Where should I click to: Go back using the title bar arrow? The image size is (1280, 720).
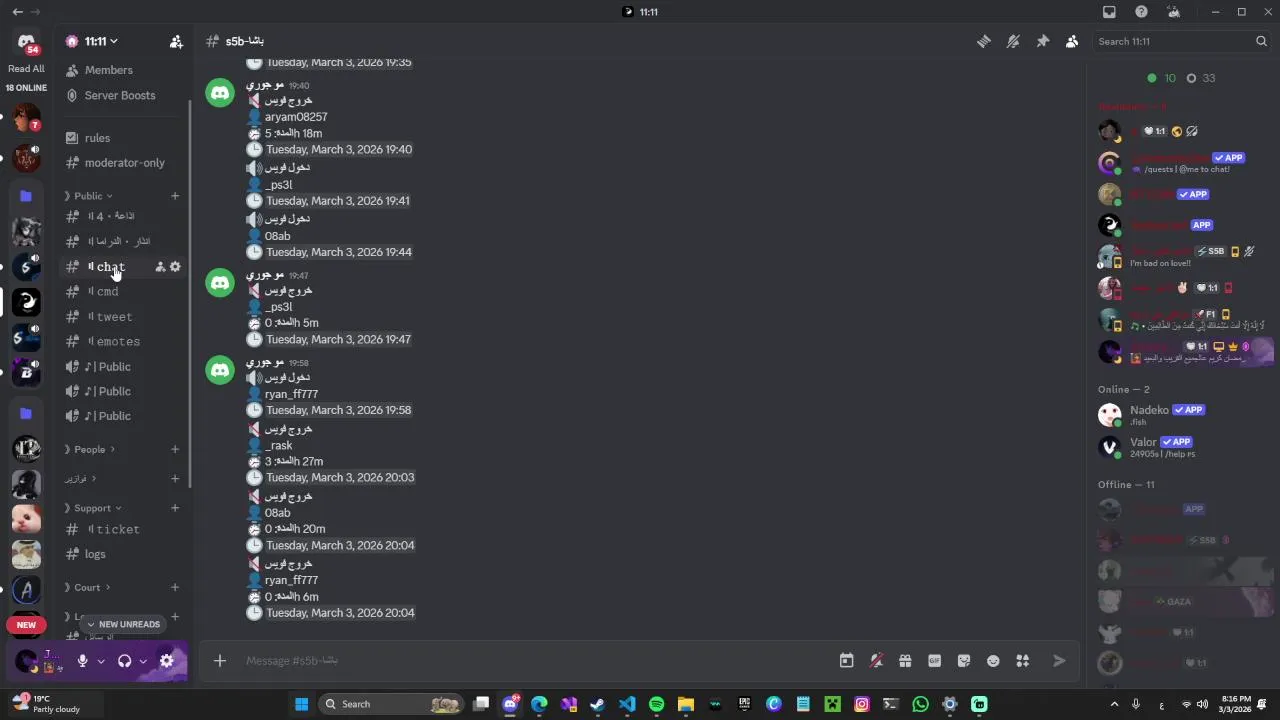[17, 12]
